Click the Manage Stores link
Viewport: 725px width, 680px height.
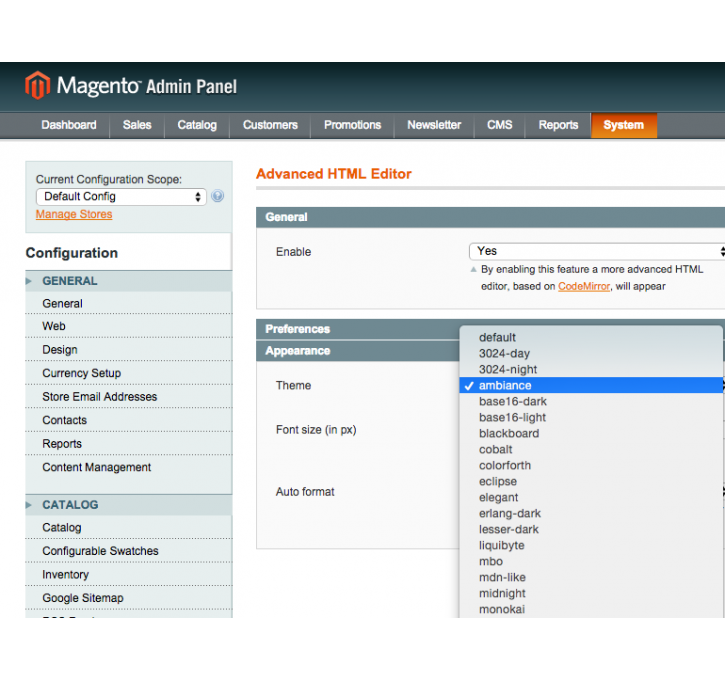[x=74, y=214]
